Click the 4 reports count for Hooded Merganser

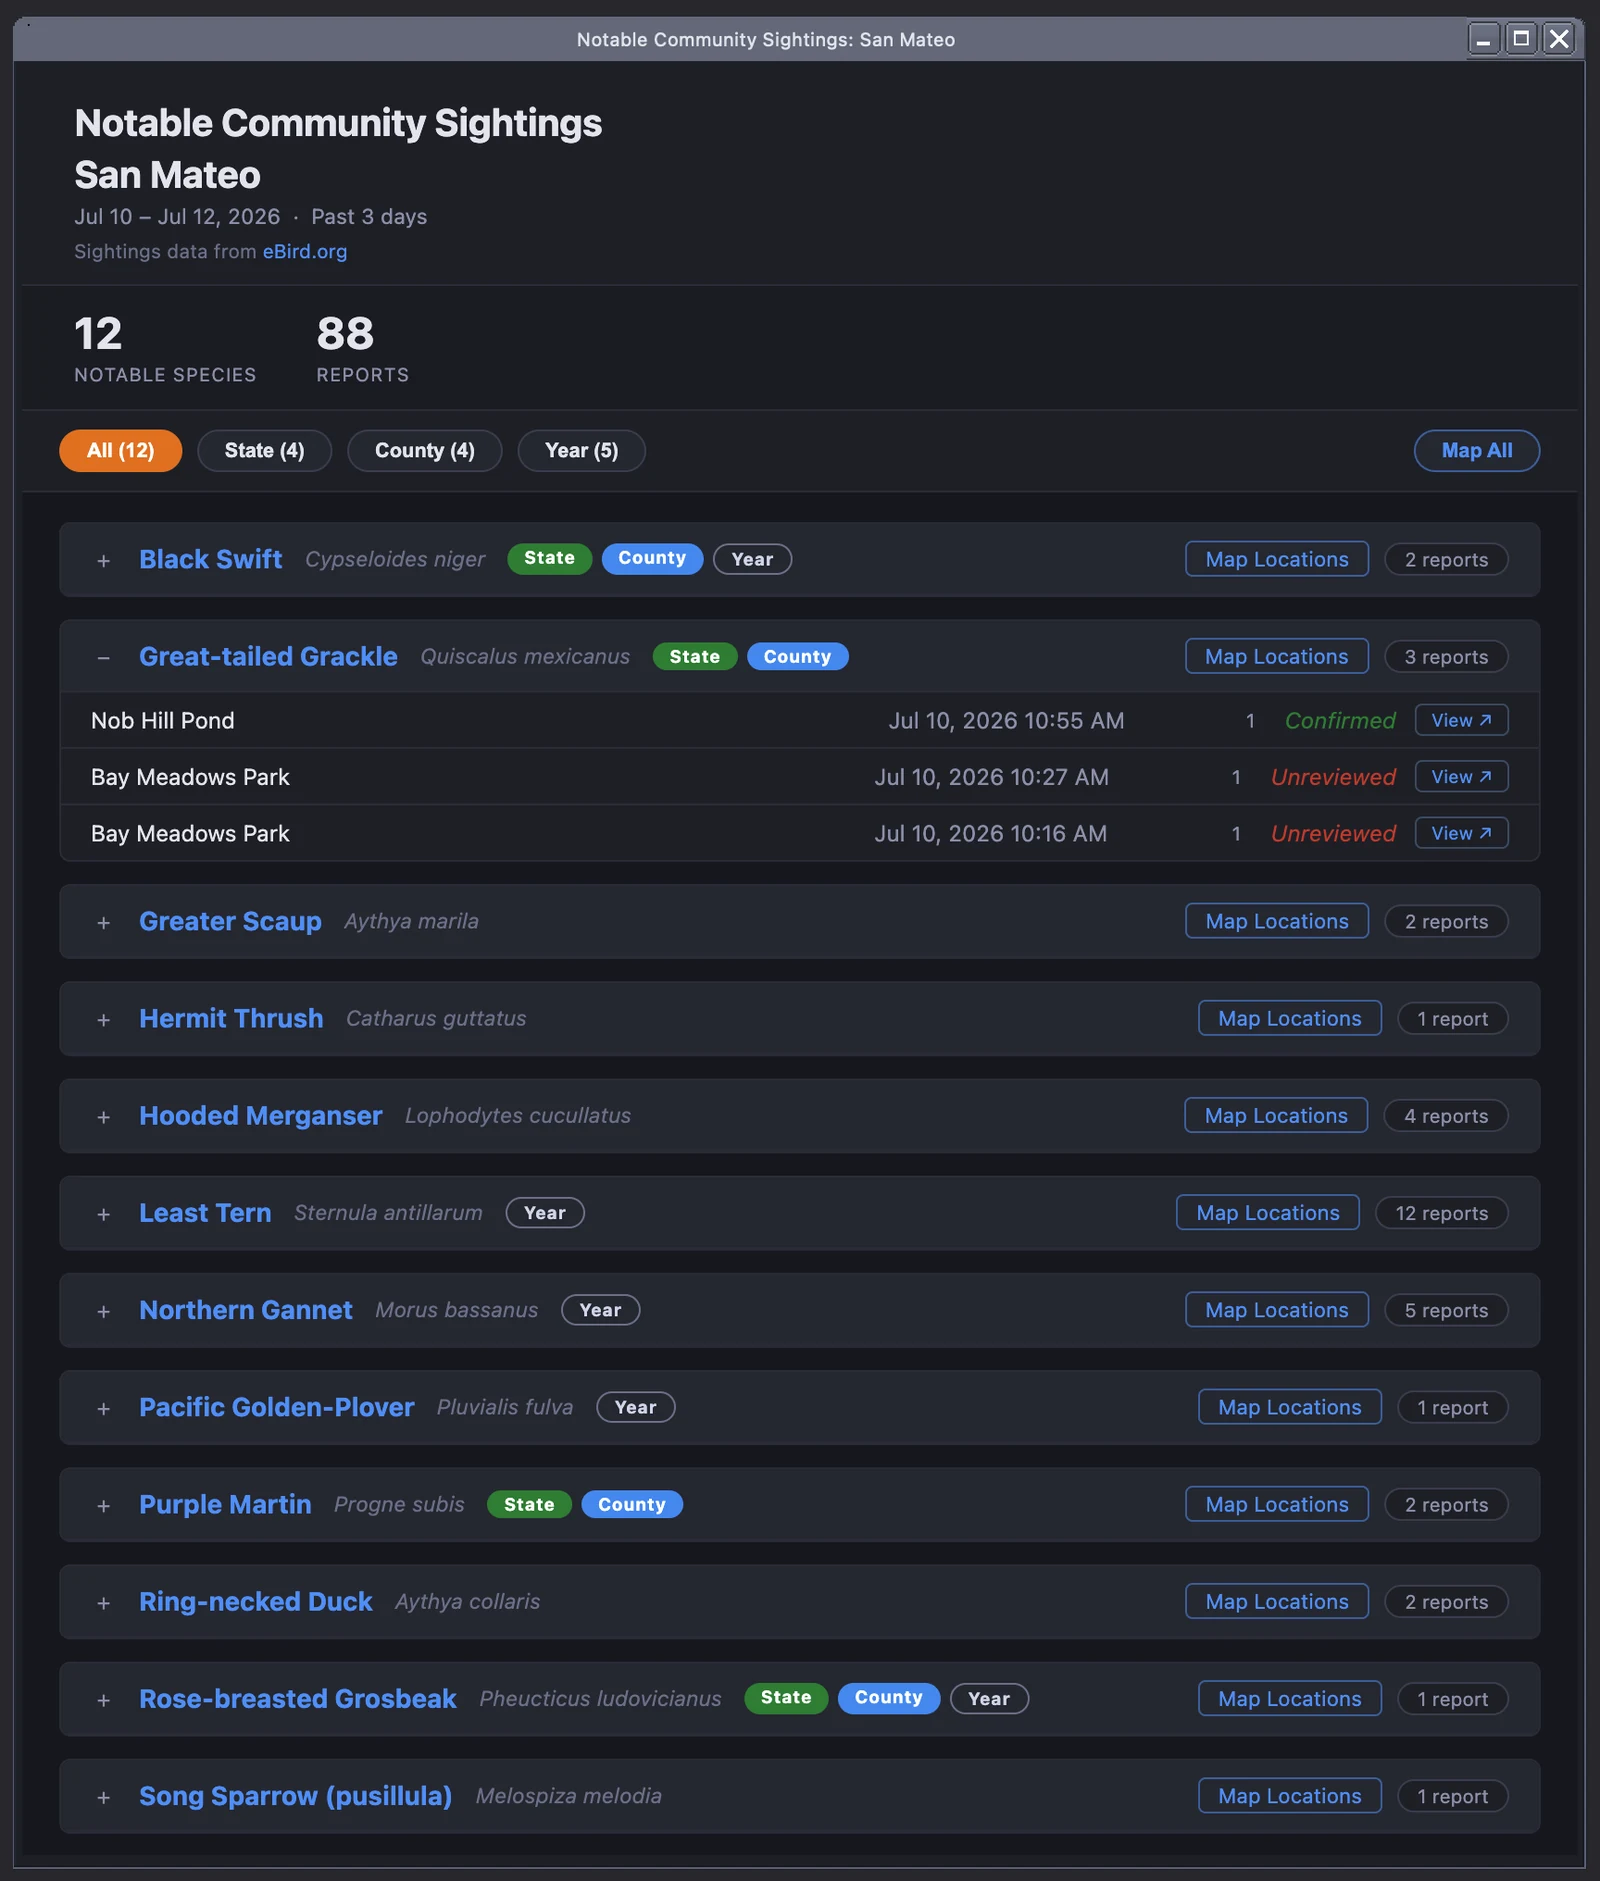pos(1446,1117)
